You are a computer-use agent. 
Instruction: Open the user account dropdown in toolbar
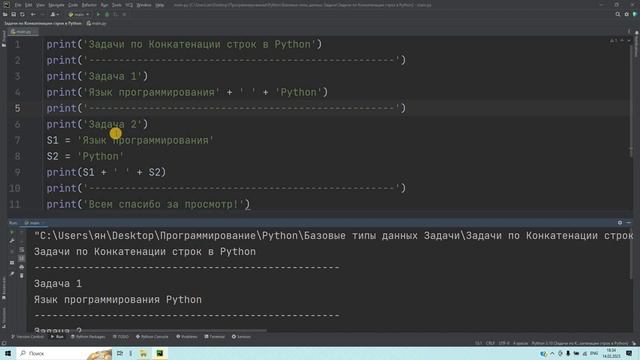point(54,14)
